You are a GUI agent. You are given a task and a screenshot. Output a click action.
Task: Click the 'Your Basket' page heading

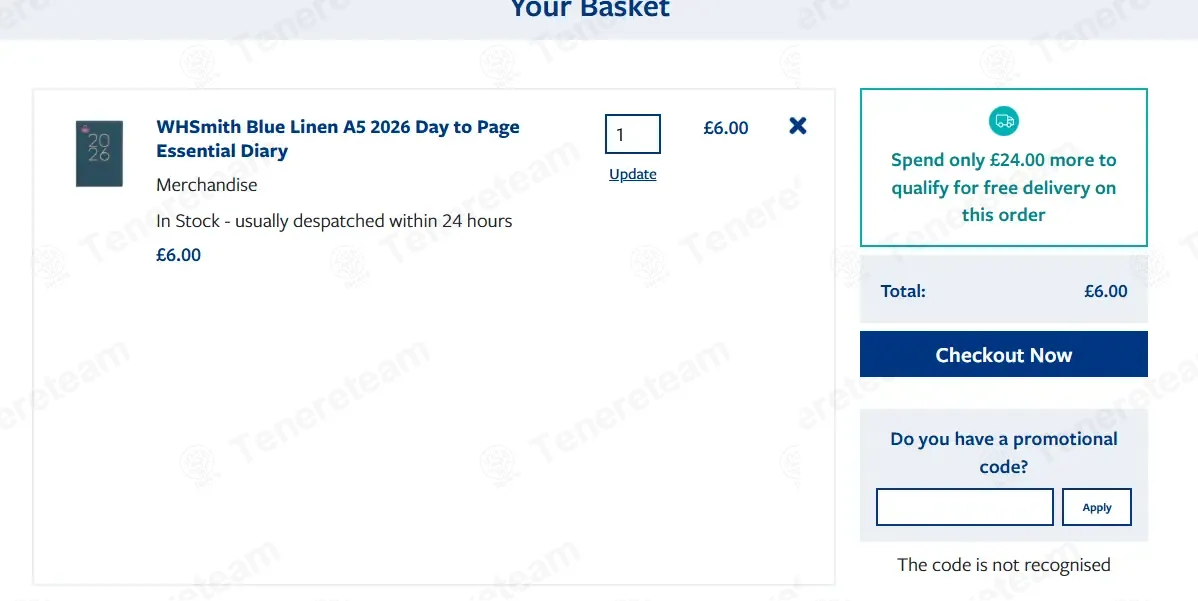tap(590, 9)
